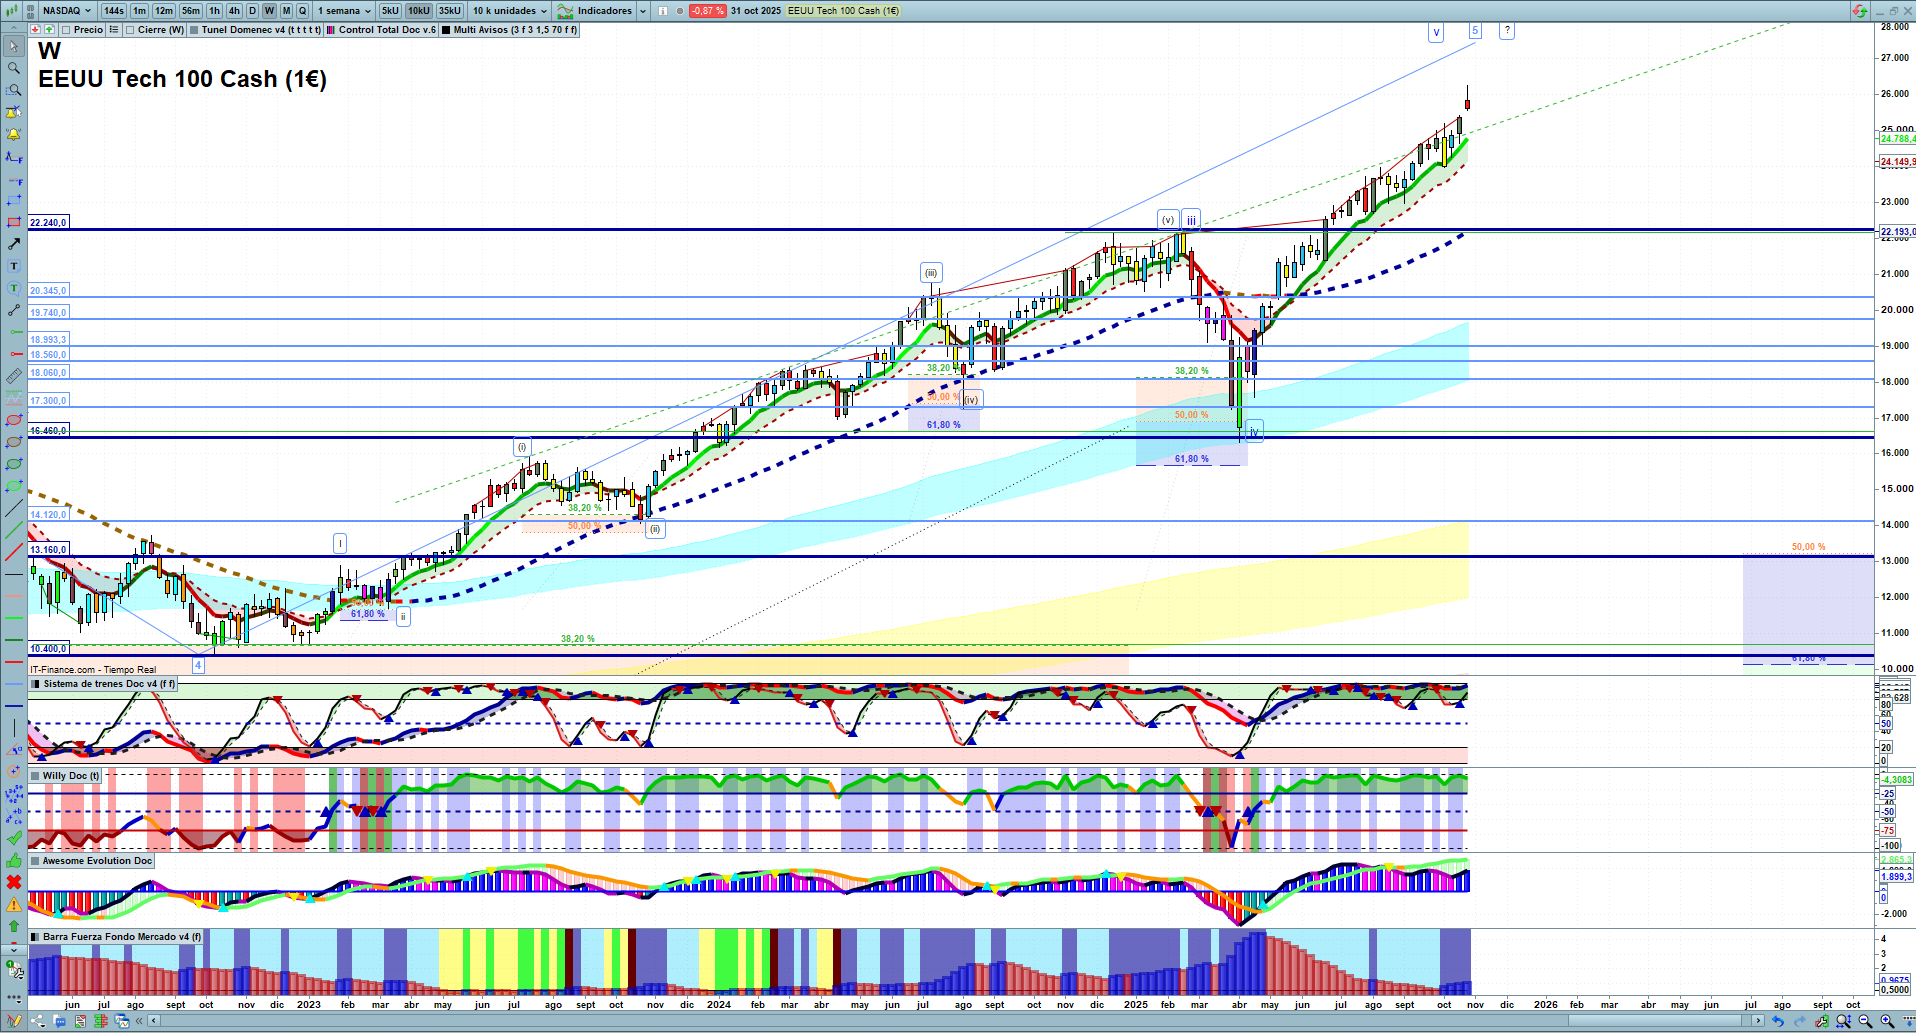
Task: Expand the Indicadores dropdown arrow
Action: click(642, 11)
